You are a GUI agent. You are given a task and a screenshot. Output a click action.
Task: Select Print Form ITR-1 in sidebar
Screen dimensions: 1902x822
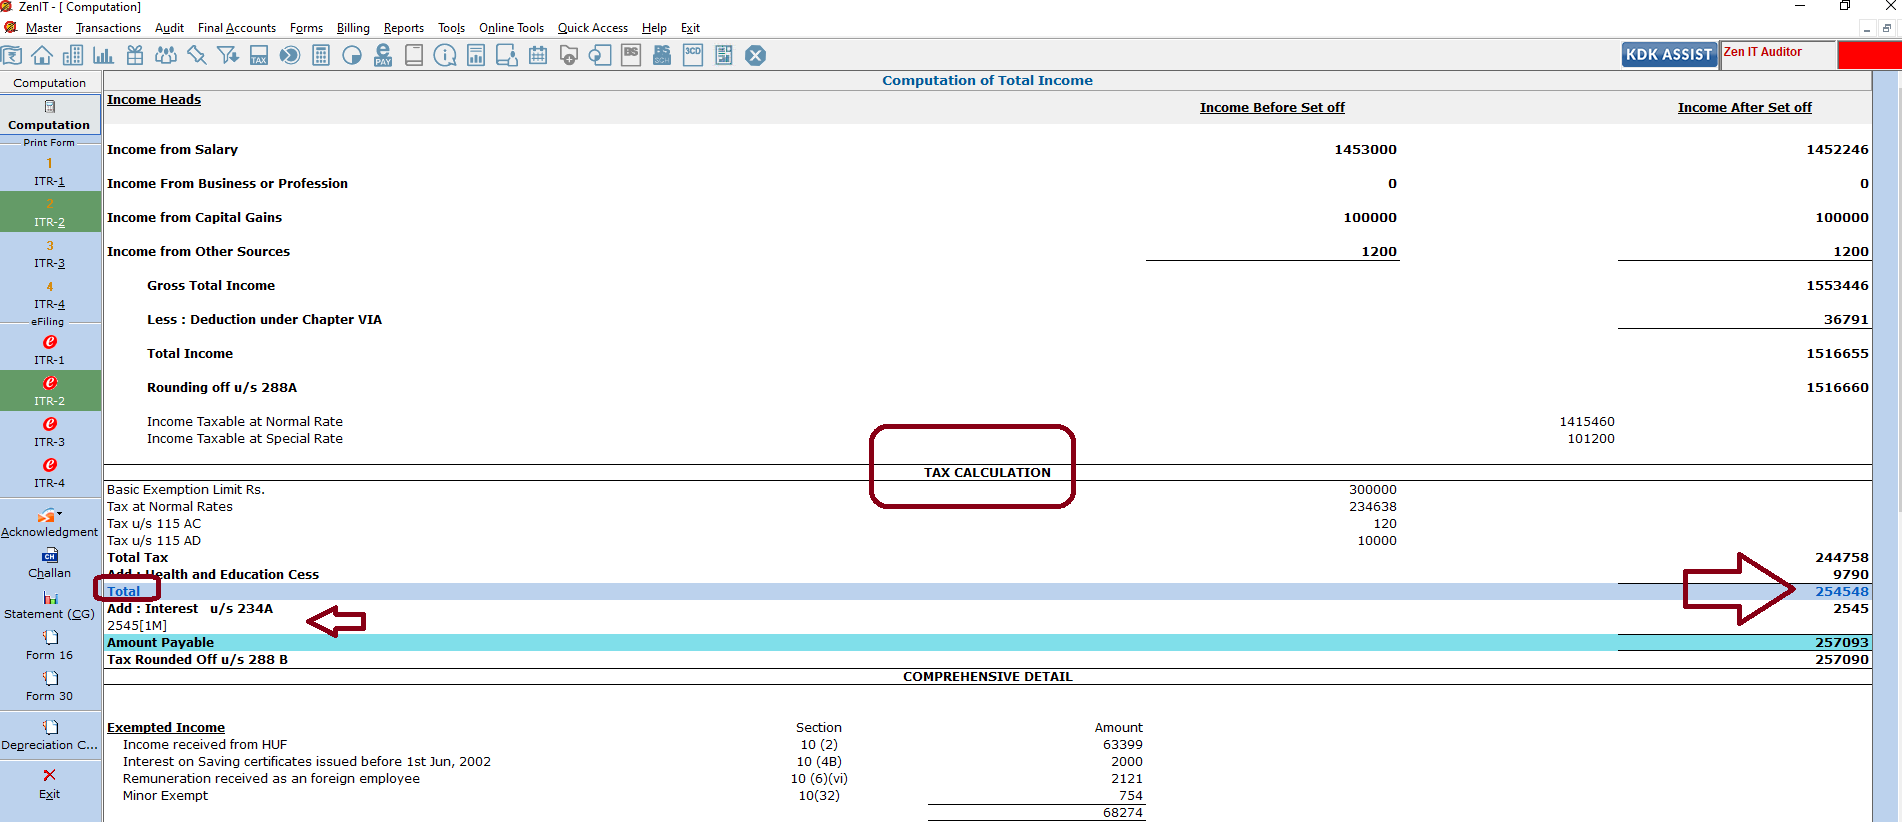[50, 171]
